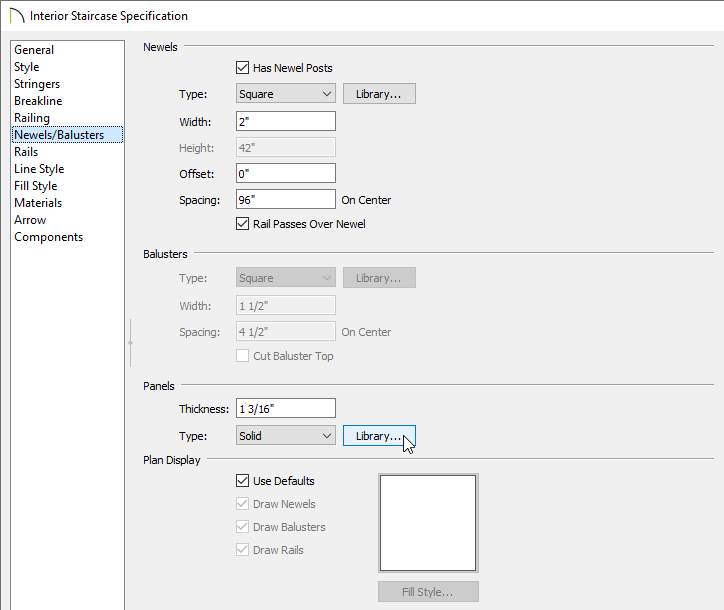The height and width of the screenshot is (610, 724).
Task: Click the Balusters Width field
Action: pos(286,306)
